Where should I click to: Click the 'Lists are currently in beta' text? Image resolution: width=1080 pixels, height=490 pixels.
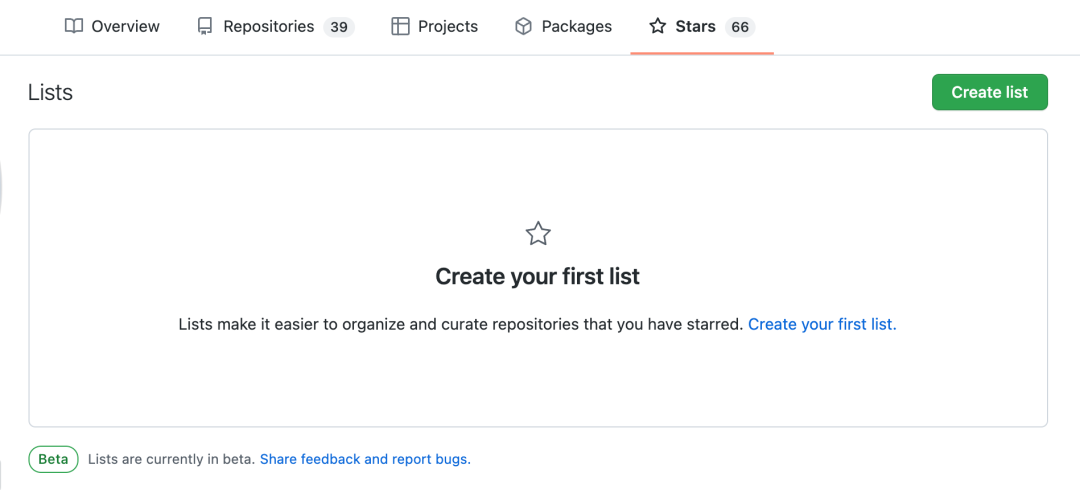click(172, 459)
